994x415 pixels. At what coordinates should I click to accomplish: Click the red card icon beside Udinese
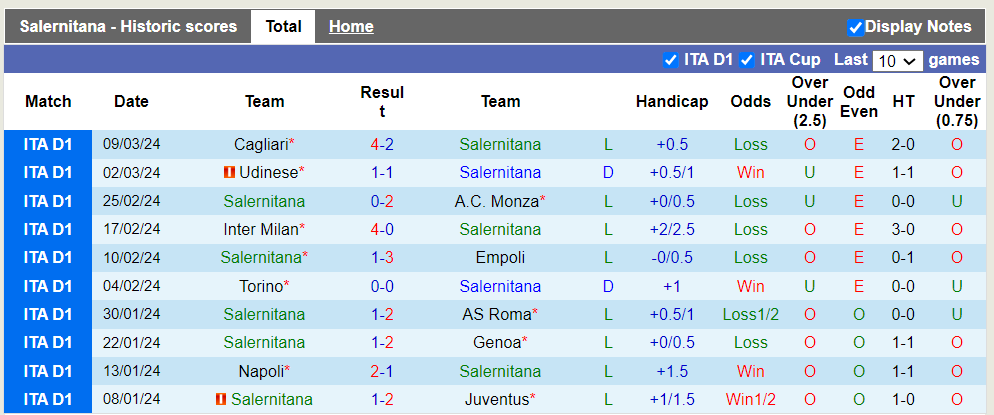(229, 172)
